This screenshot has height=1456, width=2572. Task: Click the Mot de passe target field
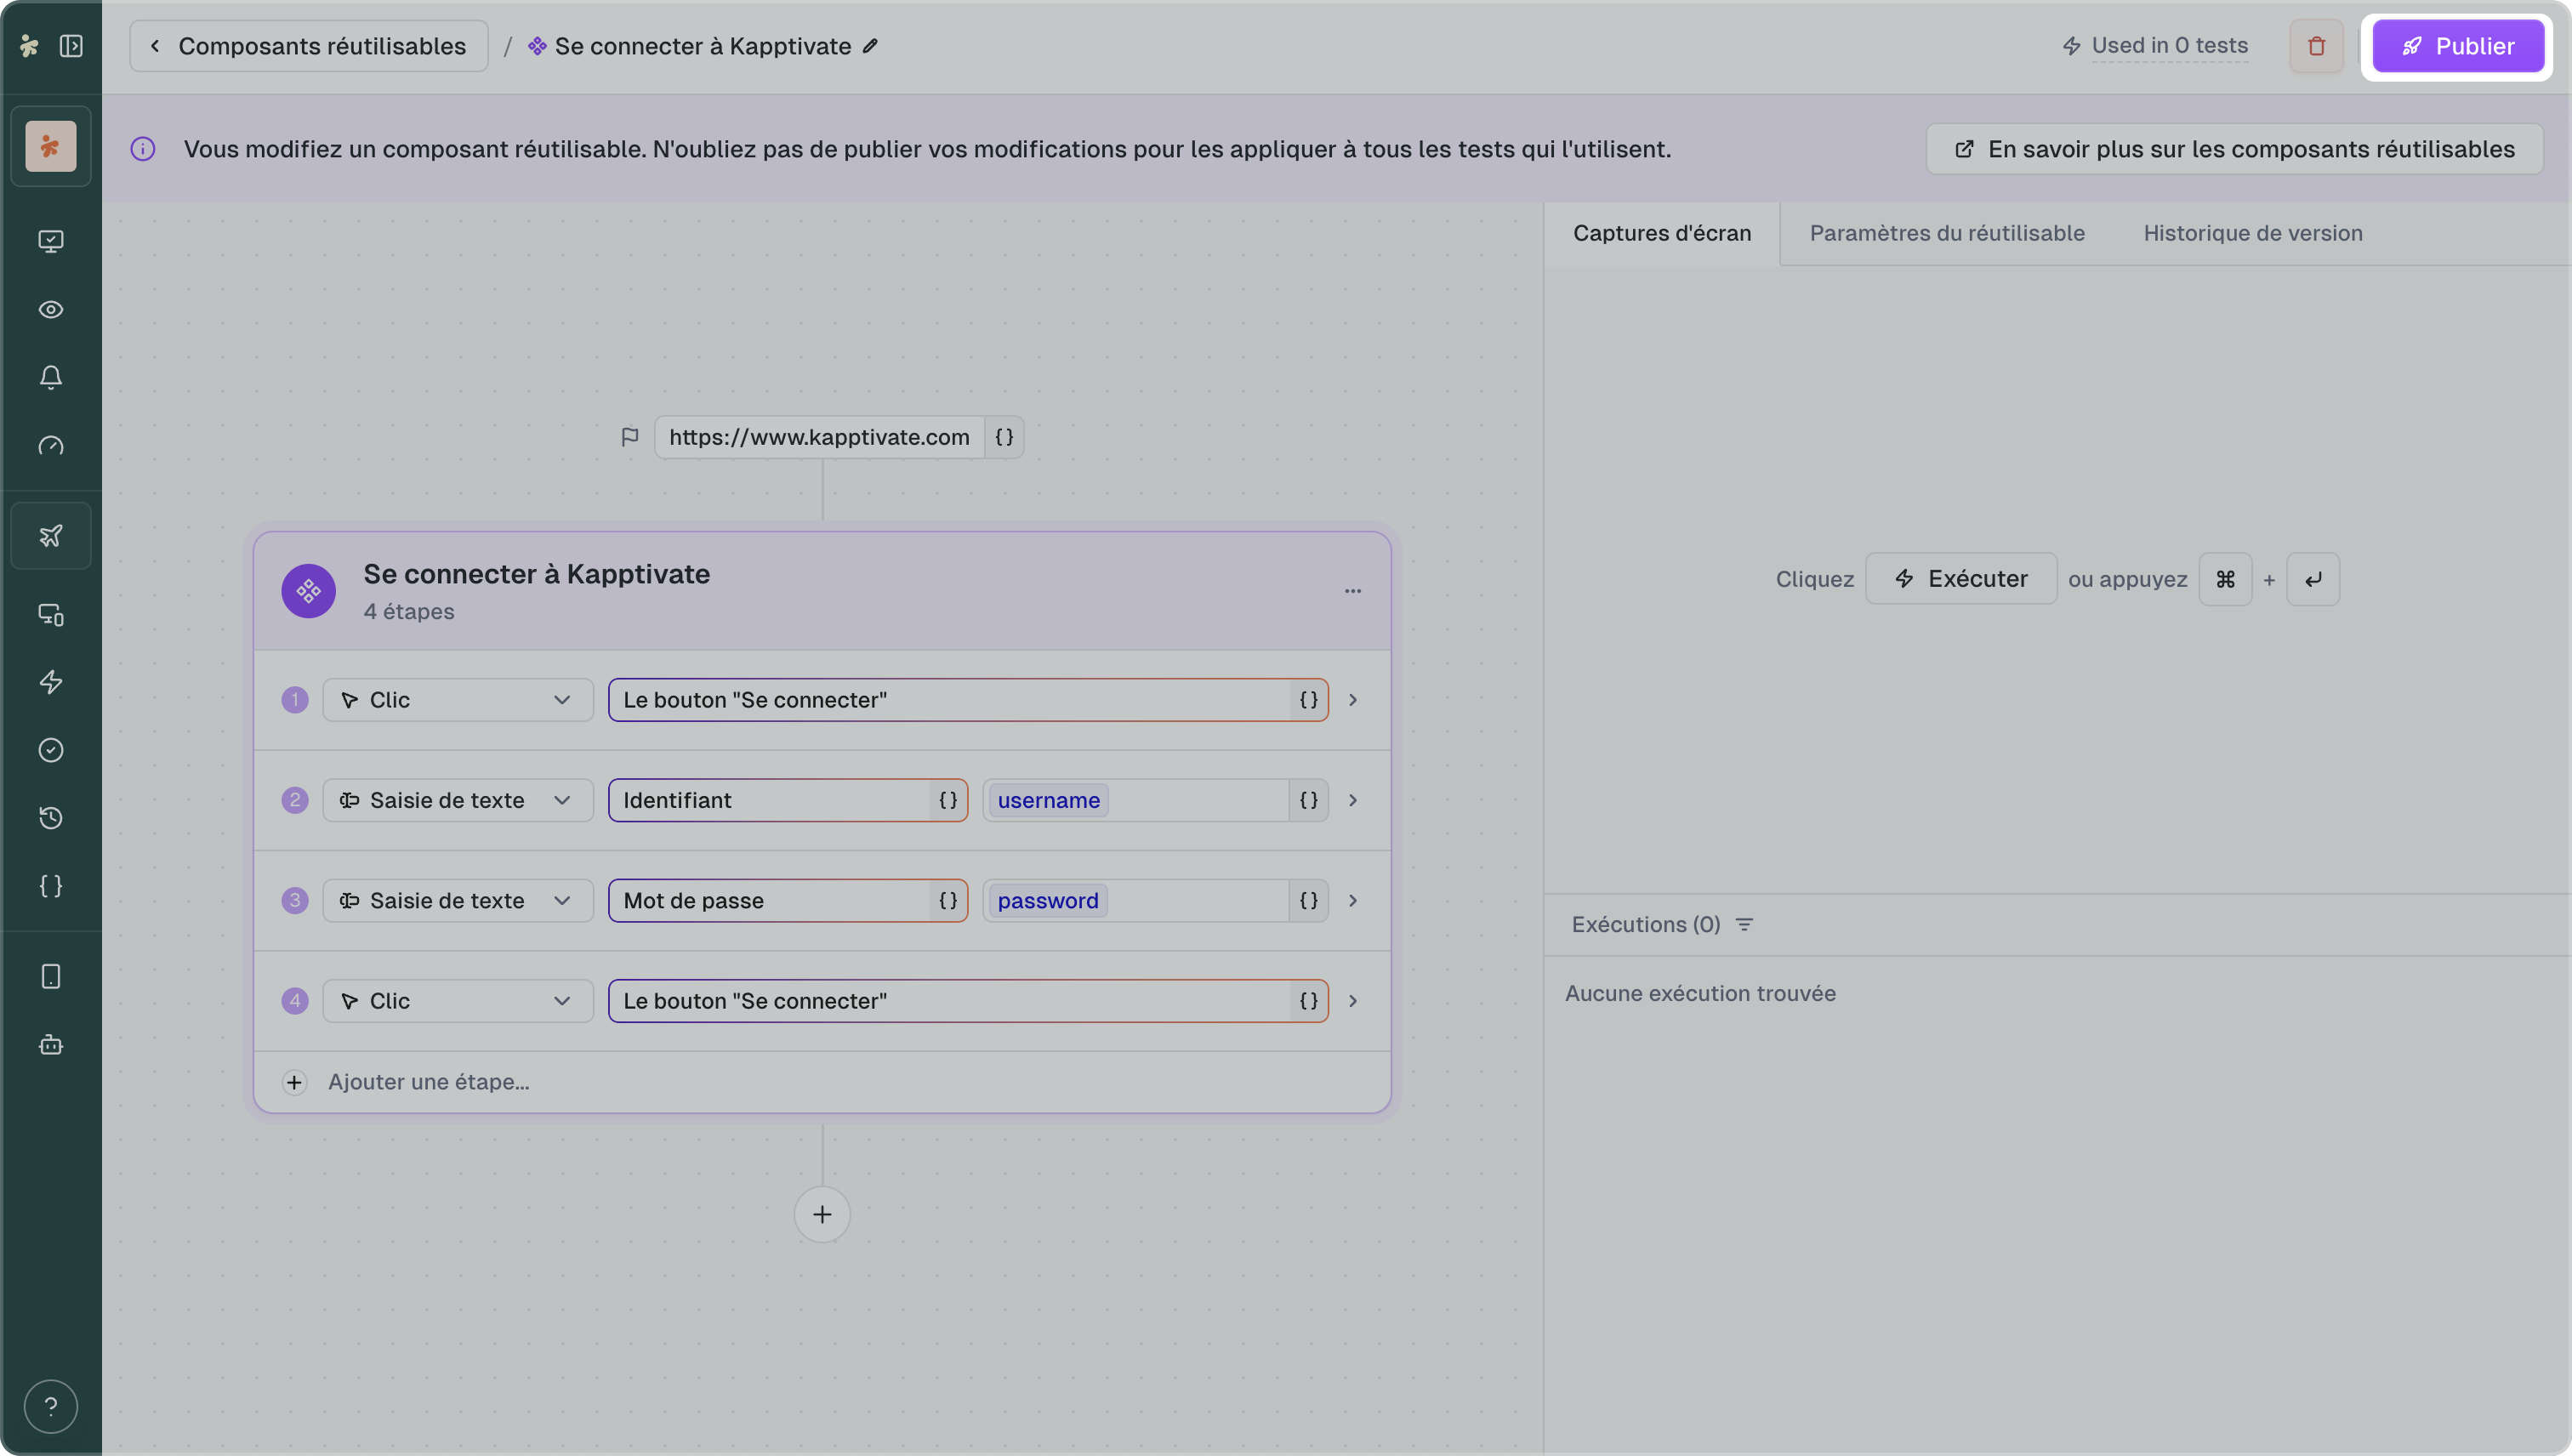770,901
